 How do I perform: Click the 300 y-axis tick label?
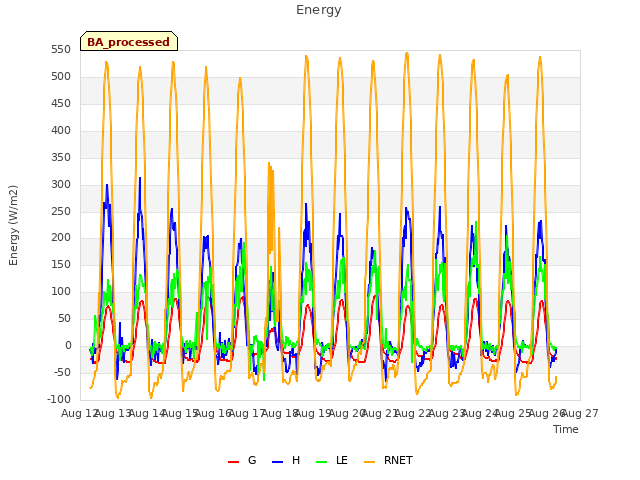click(x=61, y=184)
